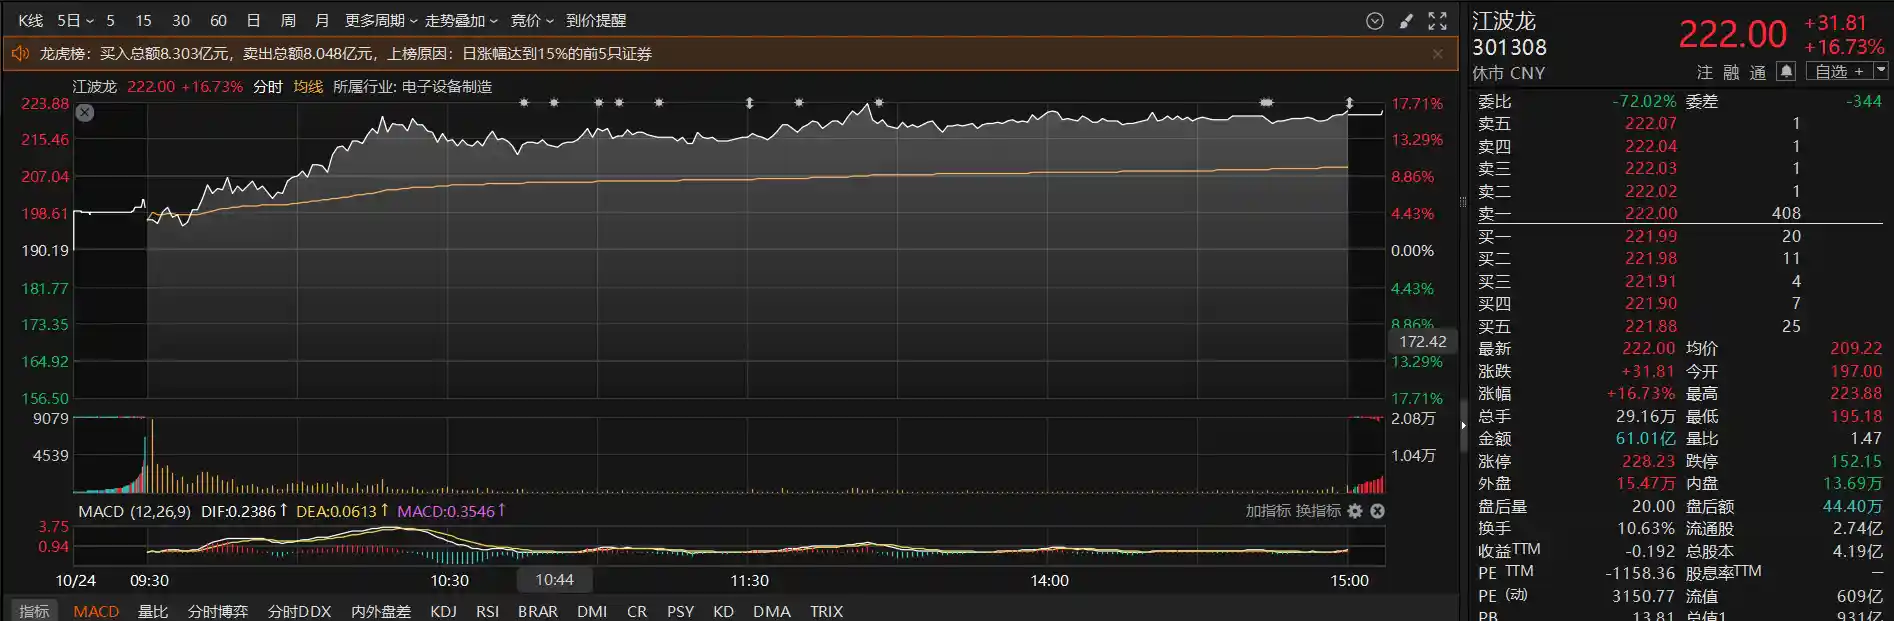Toggle the 均线 average line display
The height and width of the screenshot is (621, 1894).
point(308,87)
